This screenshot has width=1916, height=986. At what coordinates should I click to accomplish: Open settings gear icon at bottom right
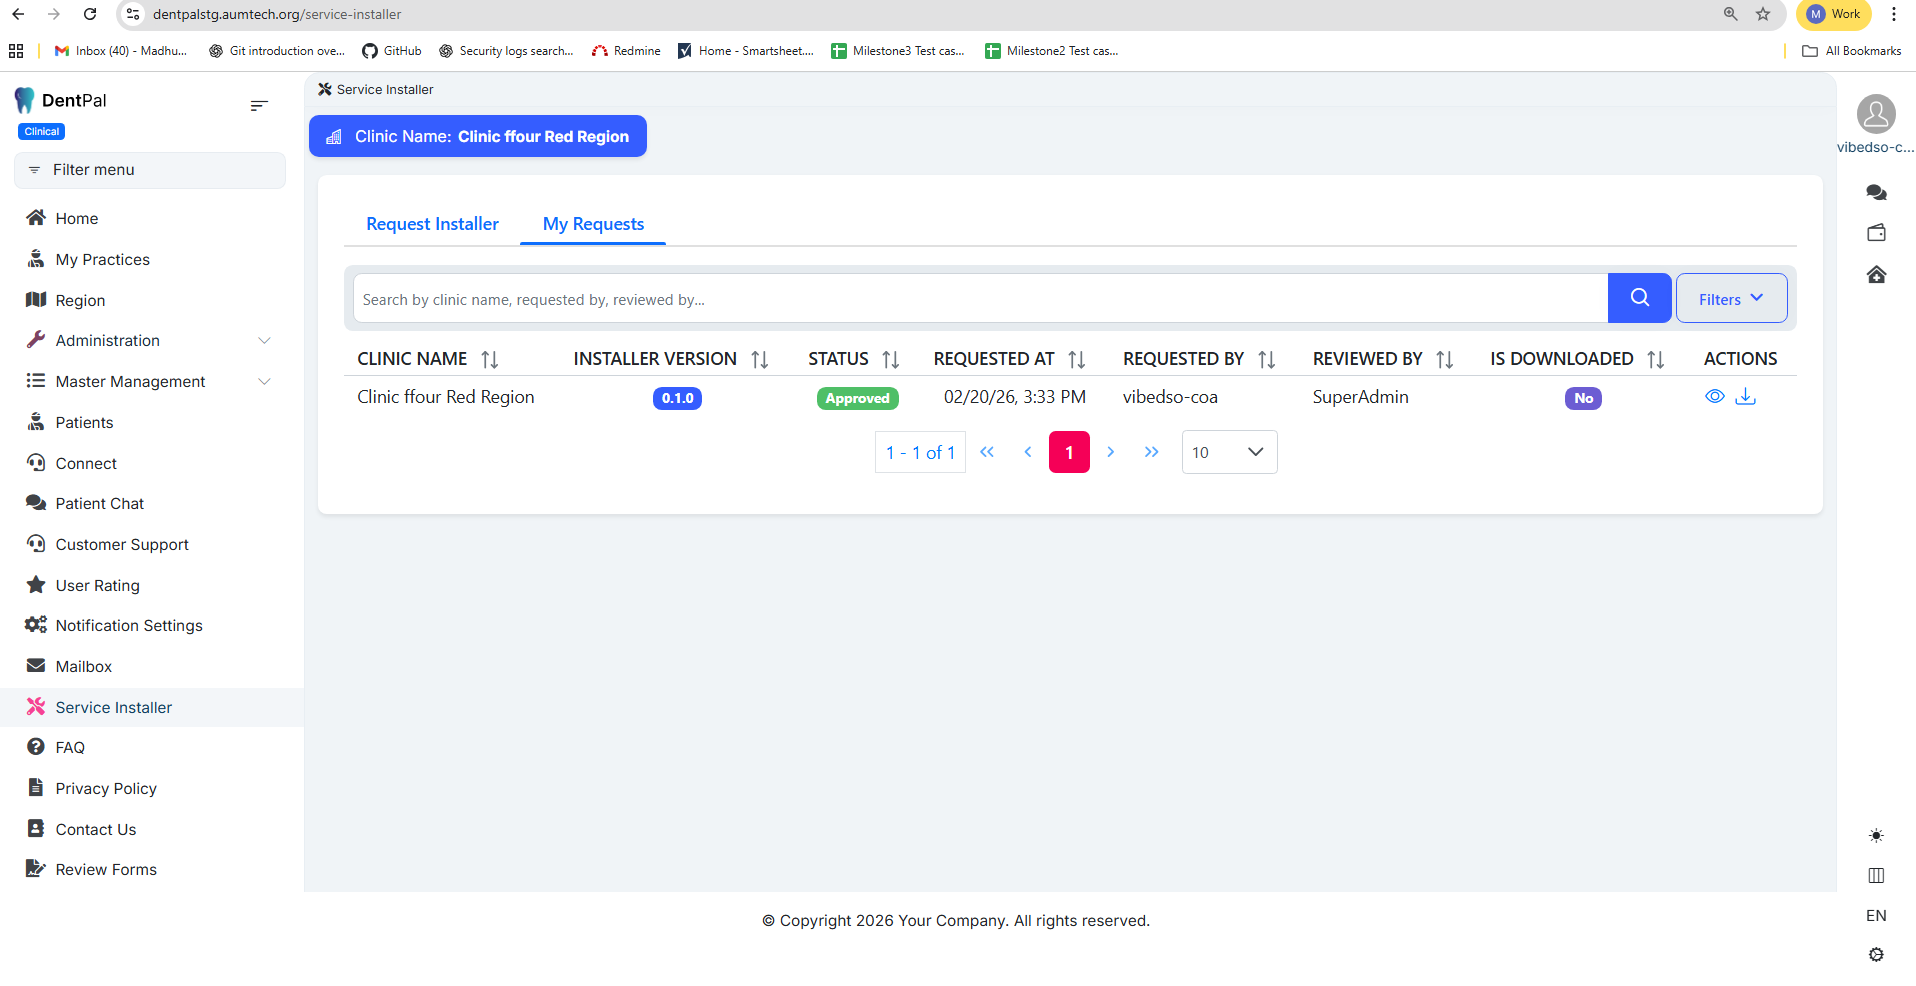tap(1876, 955)
